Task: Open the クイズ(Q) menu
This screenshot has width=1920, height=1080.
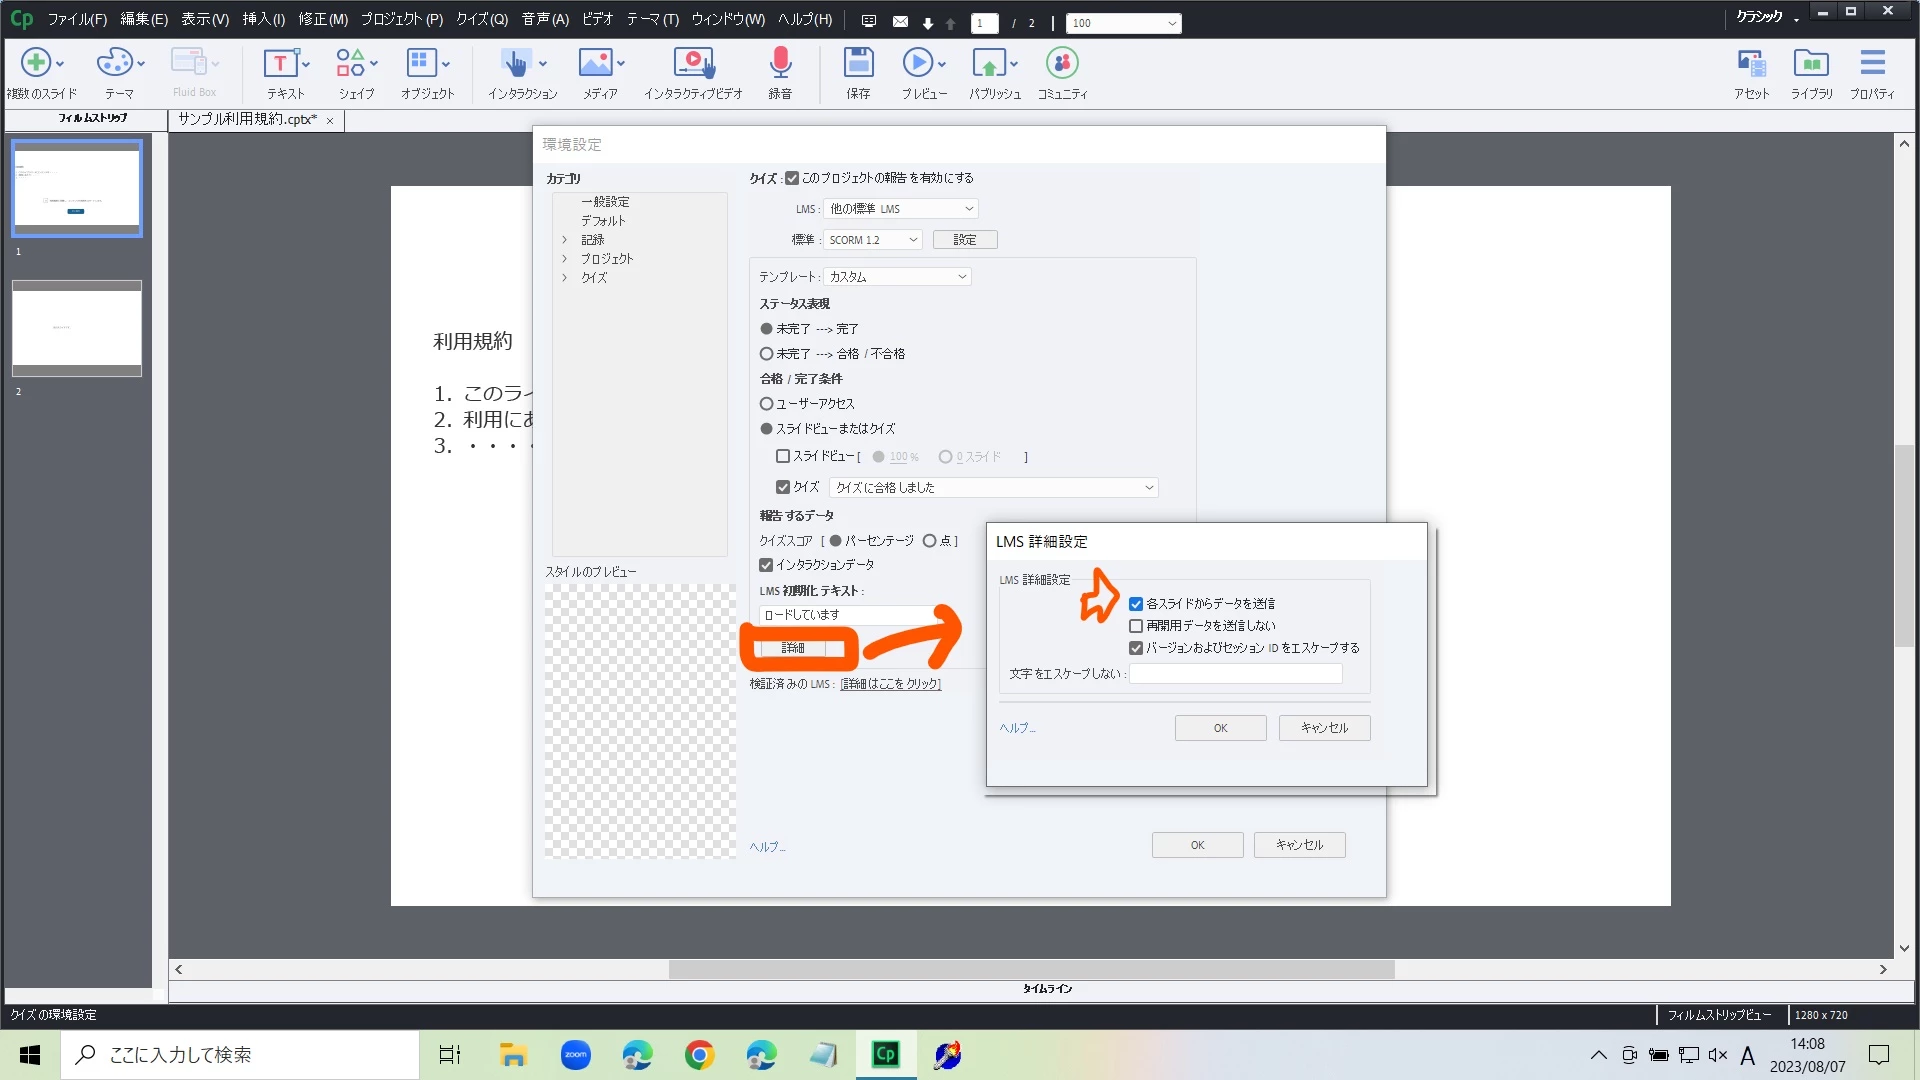Action: (482, 19)
